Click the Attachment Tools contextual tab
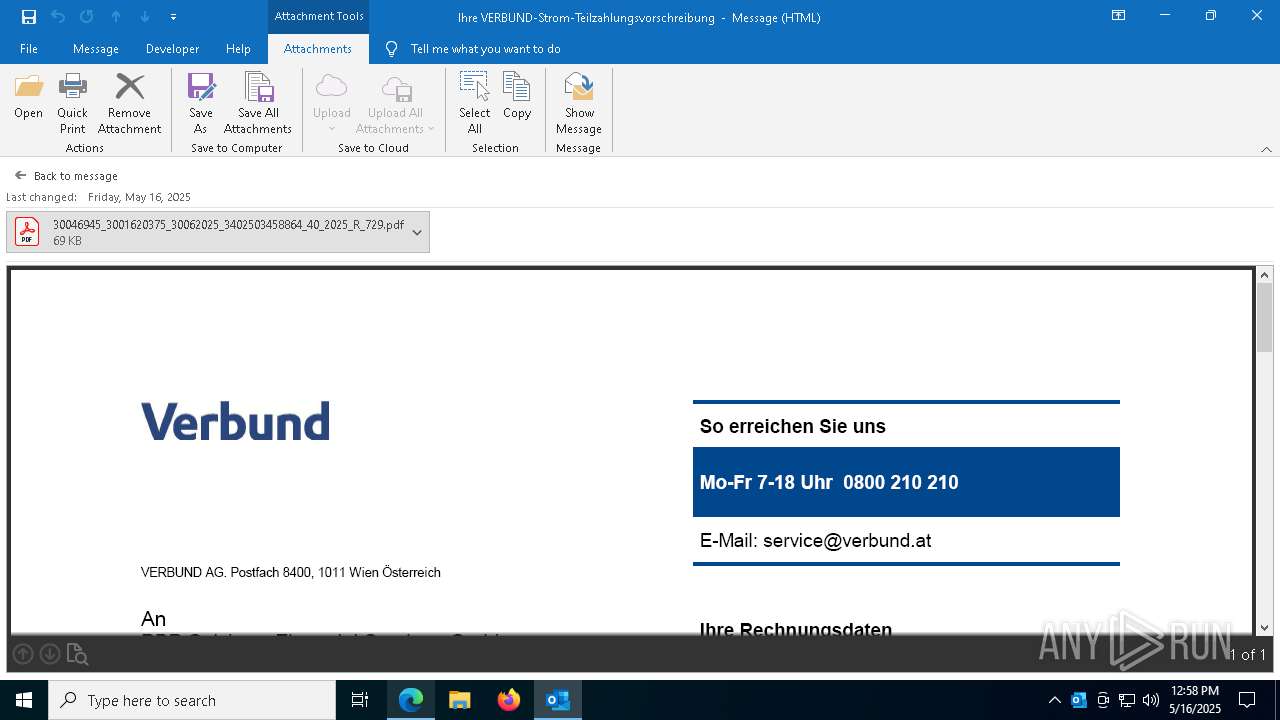Image resolution: width=1280 pixels, height=720 pixels. tap(319, 16)
